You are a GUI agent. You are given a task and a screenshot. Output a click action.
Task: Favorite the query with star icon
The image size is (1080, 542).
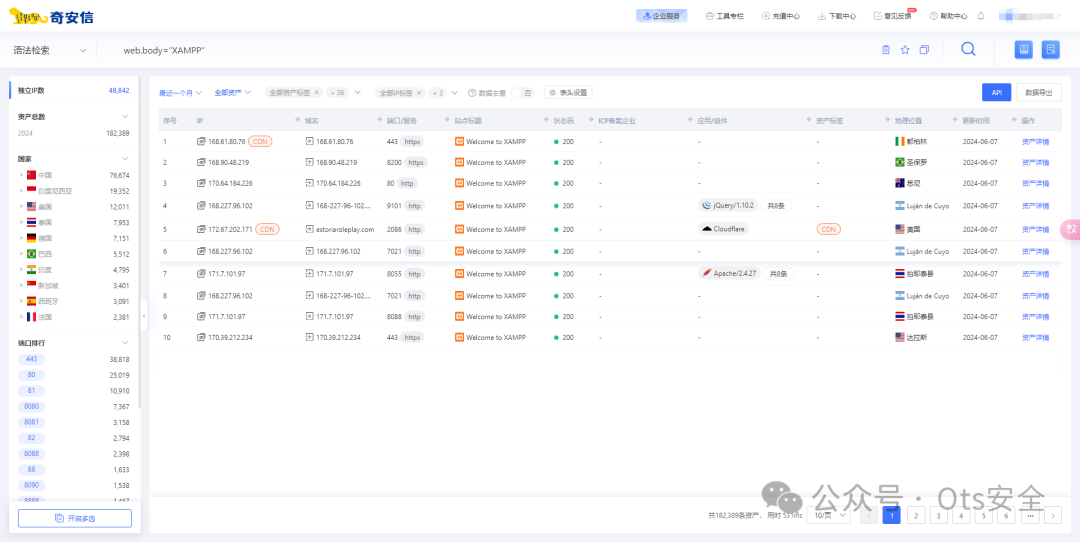pyautogui.click(x=905, y=50)
